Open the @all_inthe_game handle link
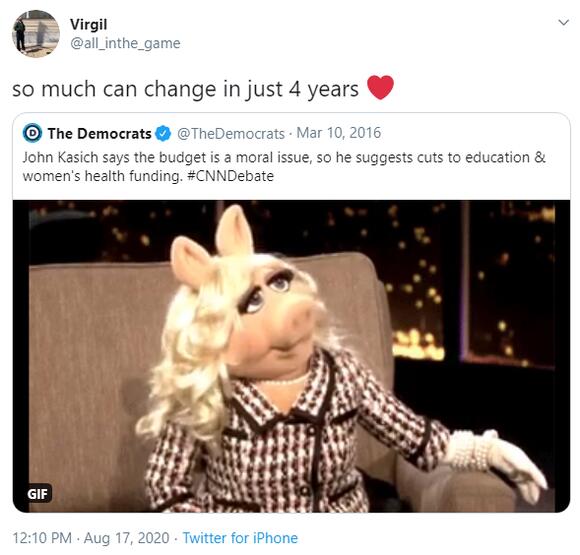The width and height of the screenshot is (580, 555). click(125, 44)
